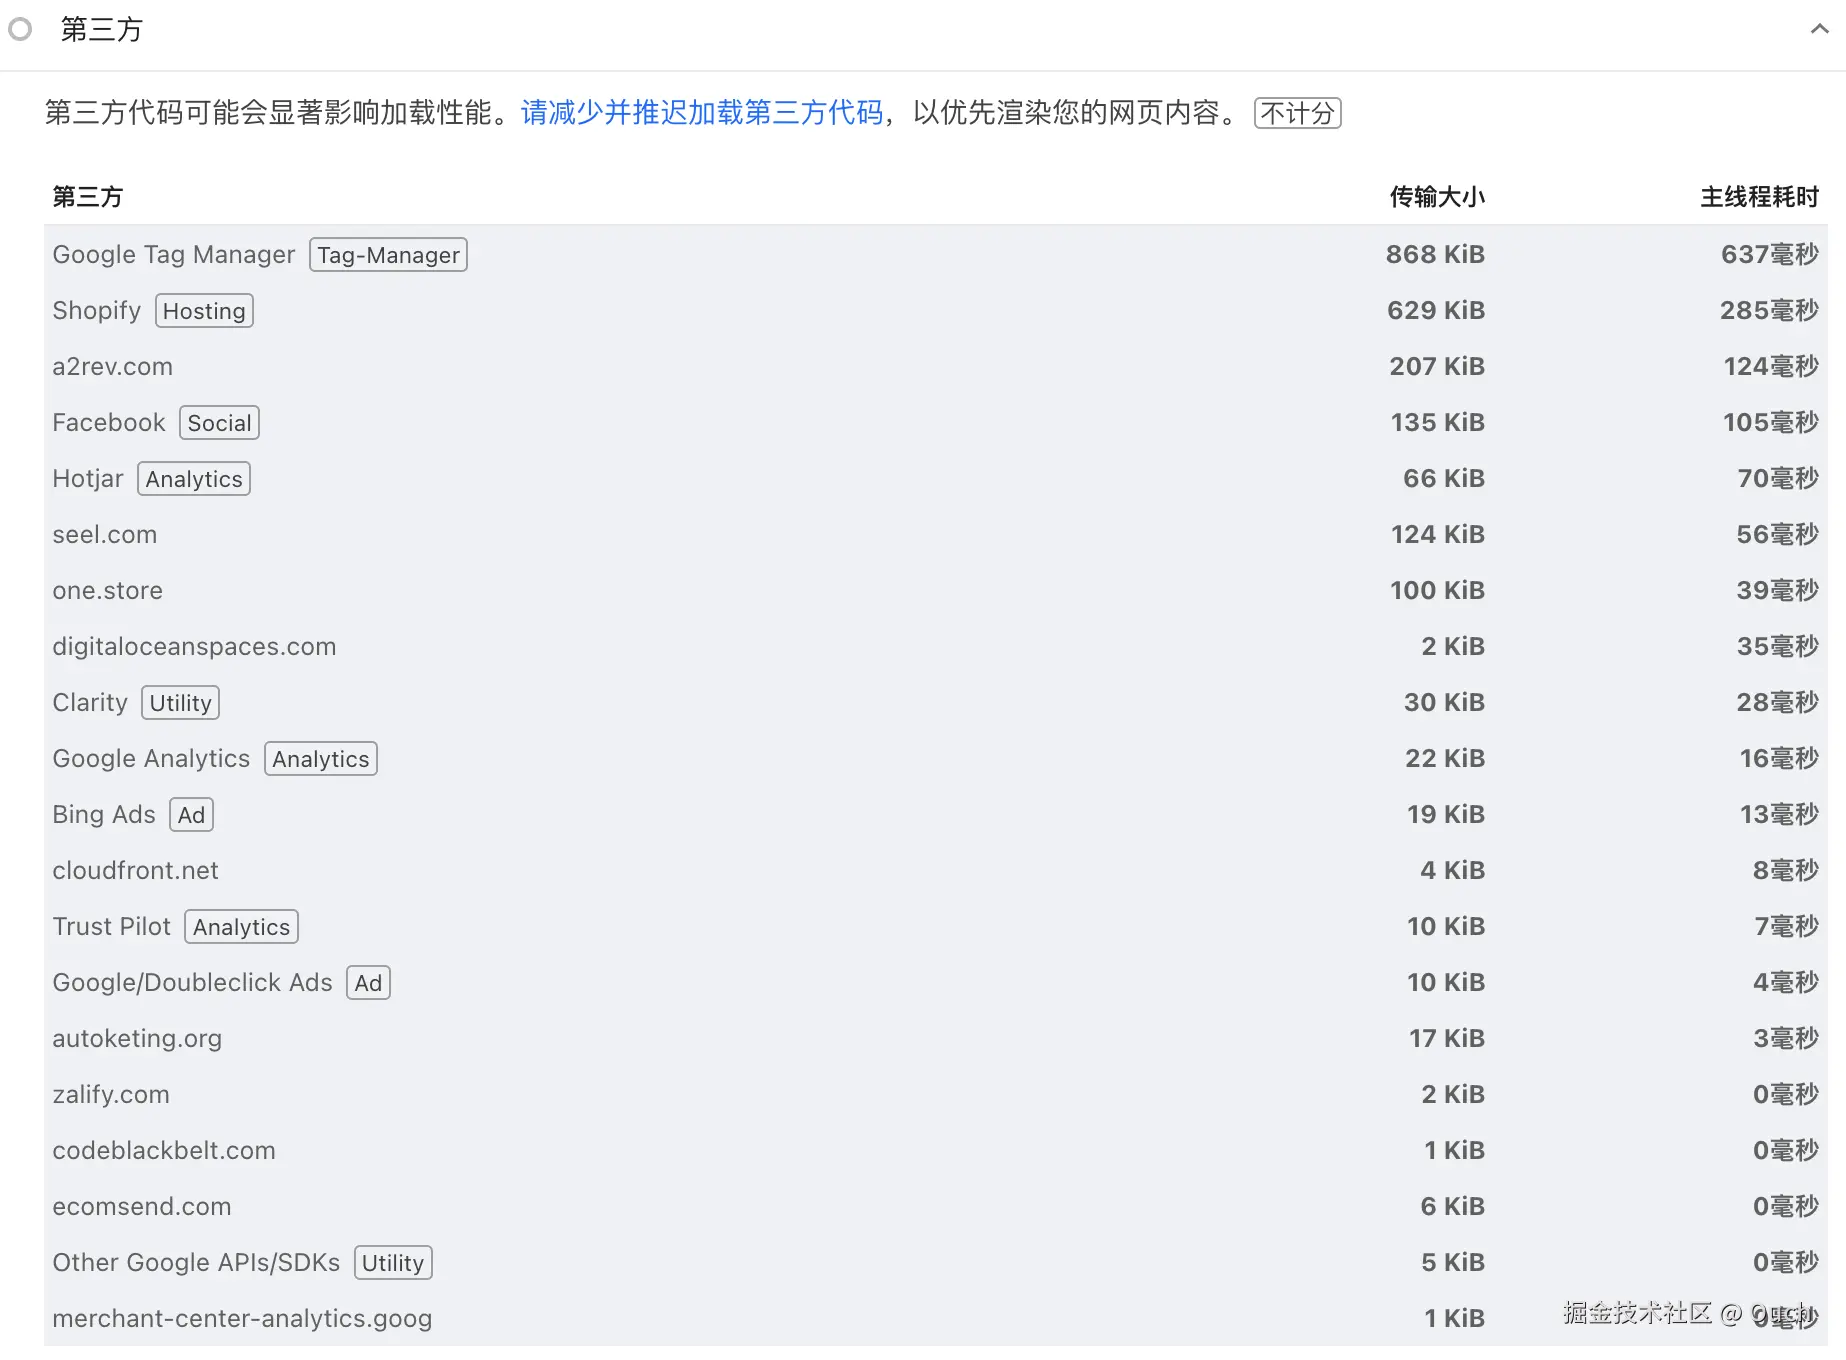
Task: Select the codeblackbelt.com row
Action: 936,1151
